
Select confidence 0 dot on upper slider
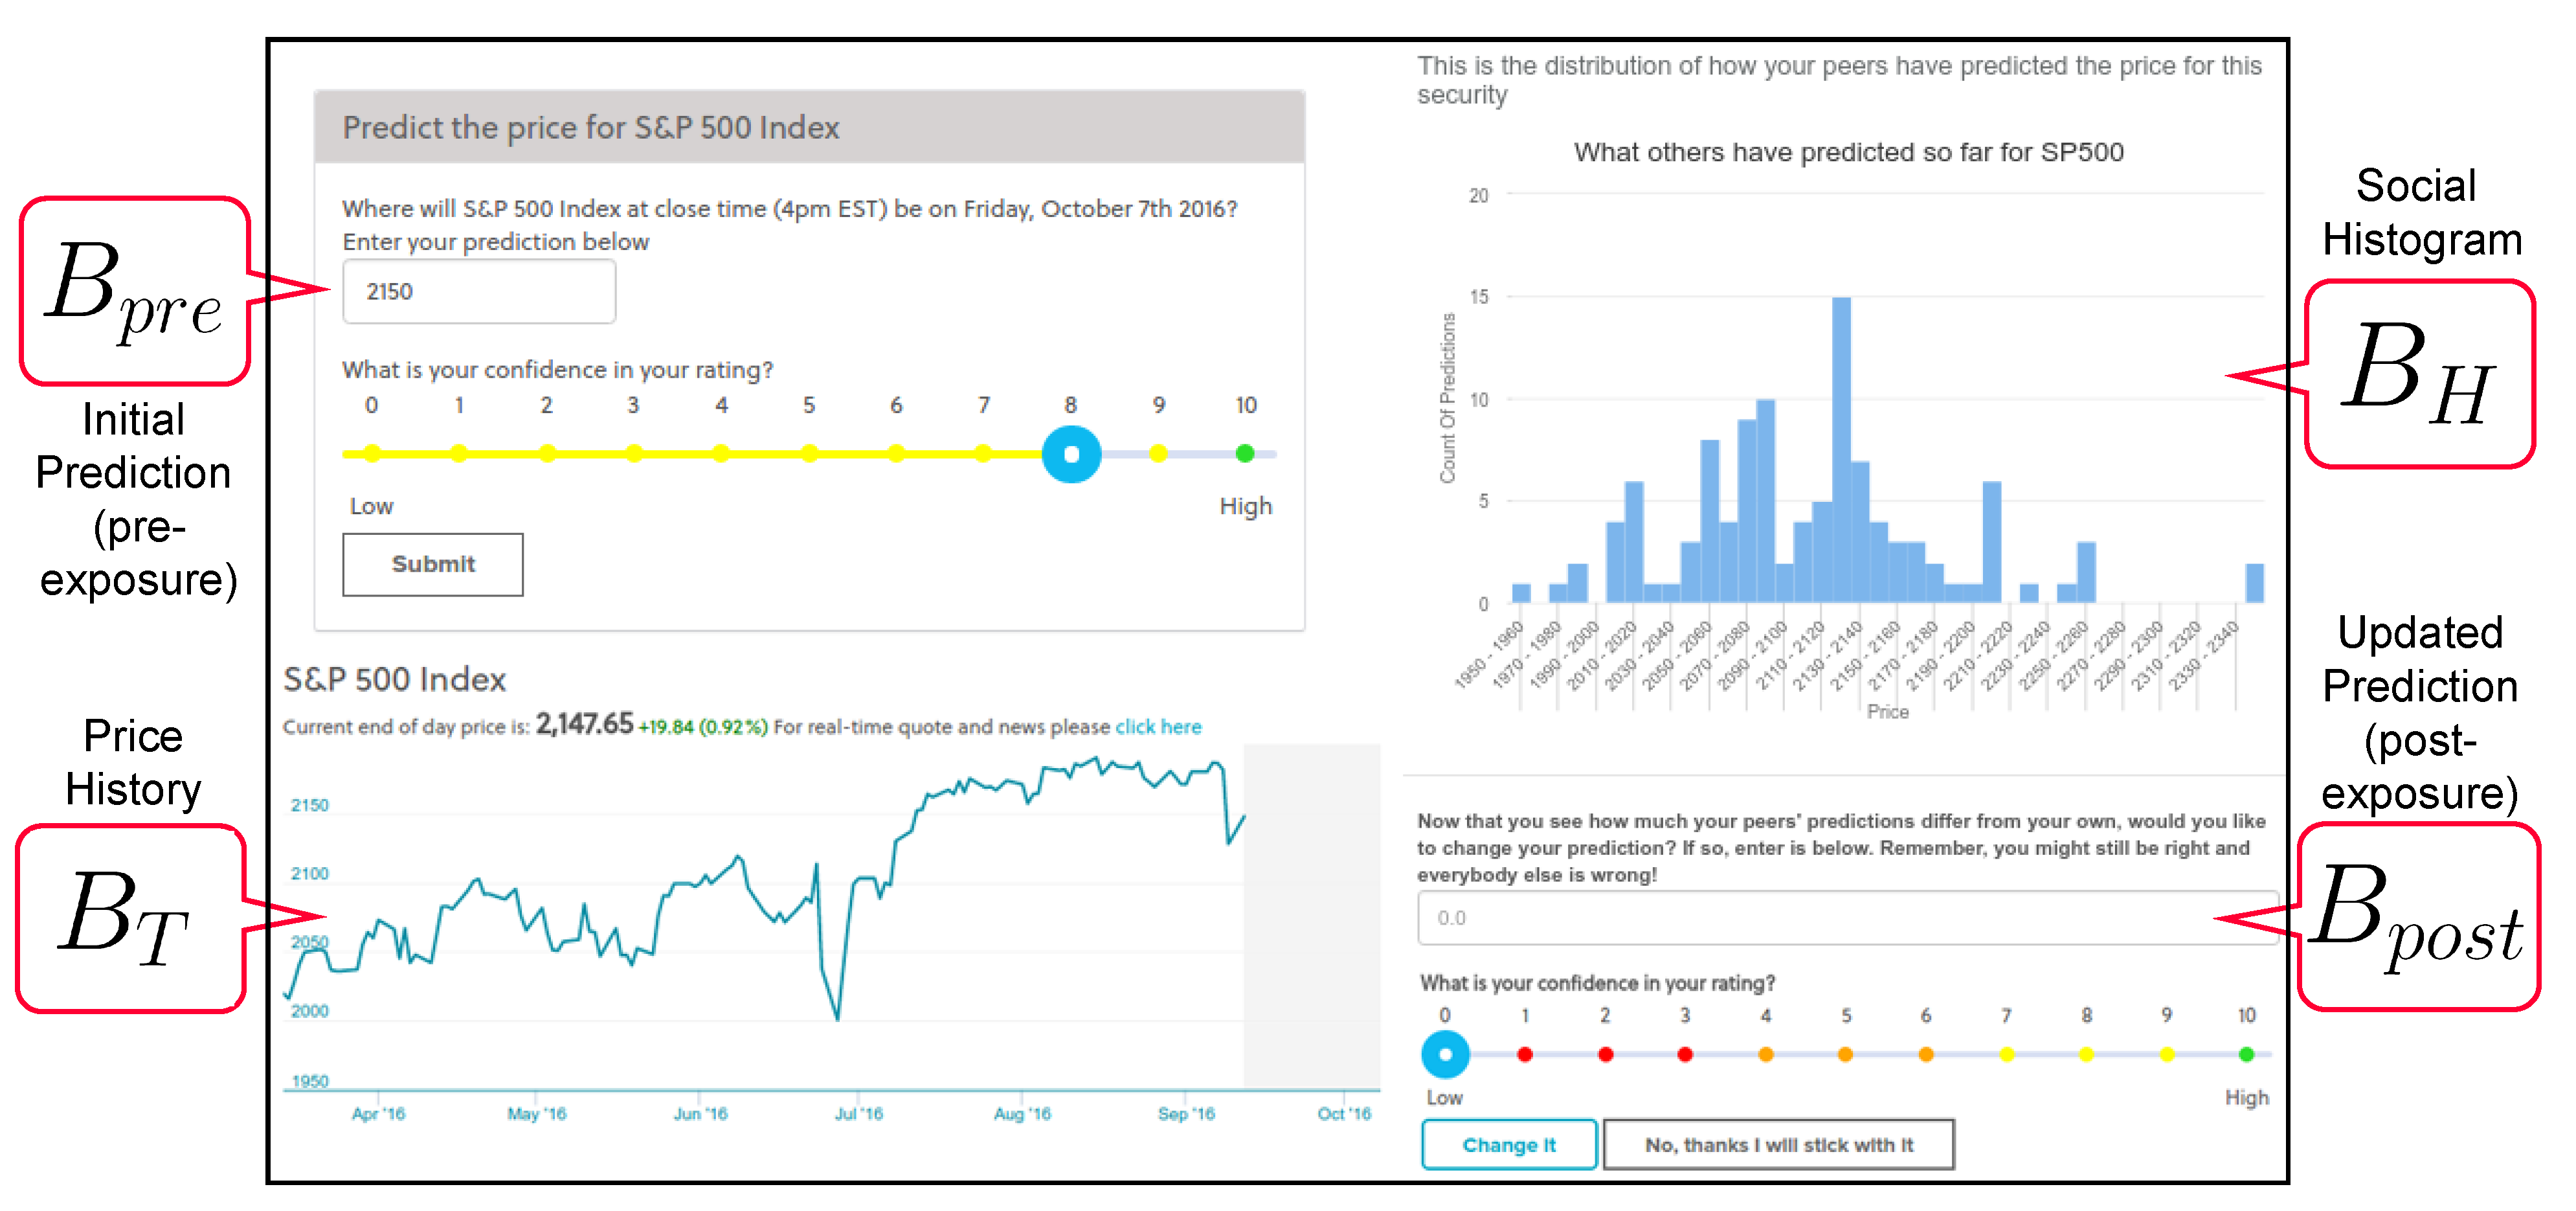(372, 454)
